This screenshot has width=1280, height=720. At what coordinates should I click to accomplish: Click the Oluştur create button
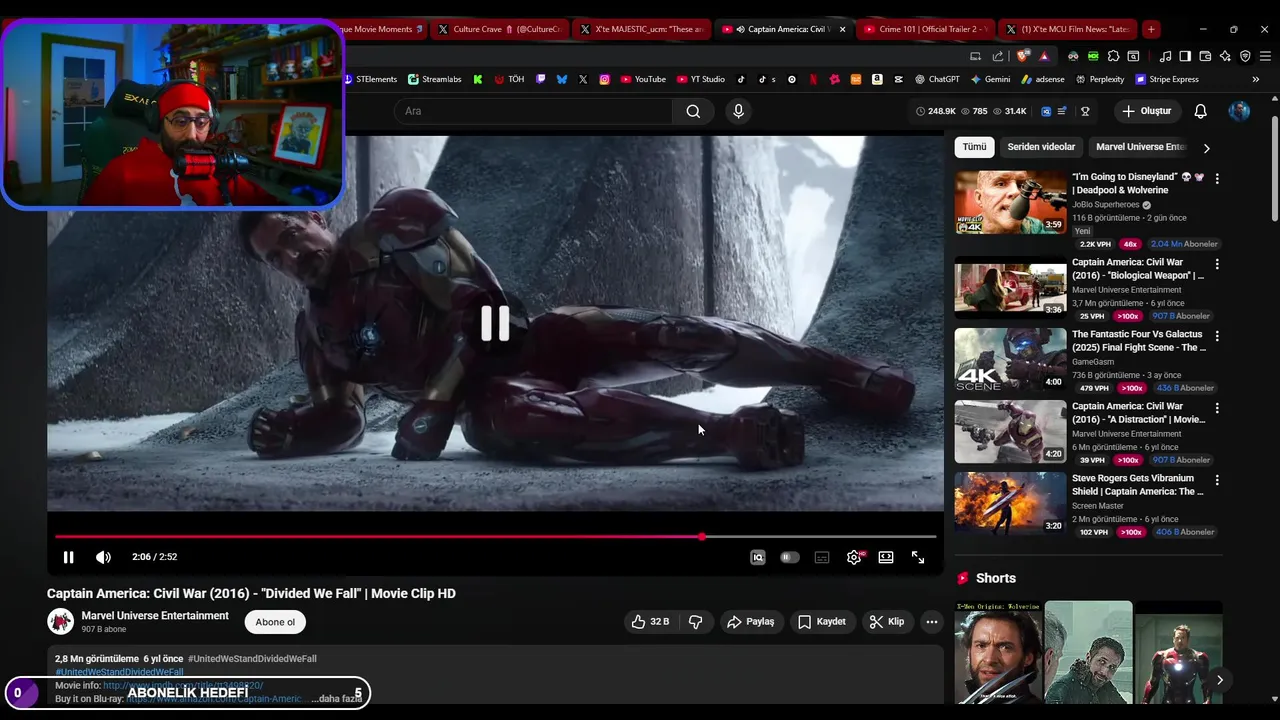tap(1146, 111)
